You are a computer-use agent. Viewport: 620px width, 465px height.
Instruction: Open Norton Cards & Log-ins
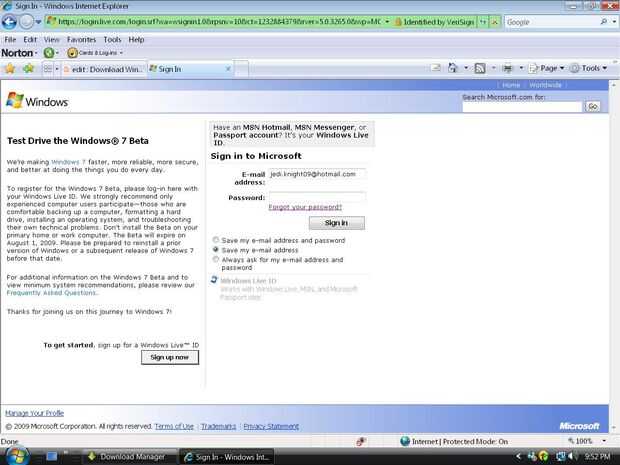(x=95, y=53)
